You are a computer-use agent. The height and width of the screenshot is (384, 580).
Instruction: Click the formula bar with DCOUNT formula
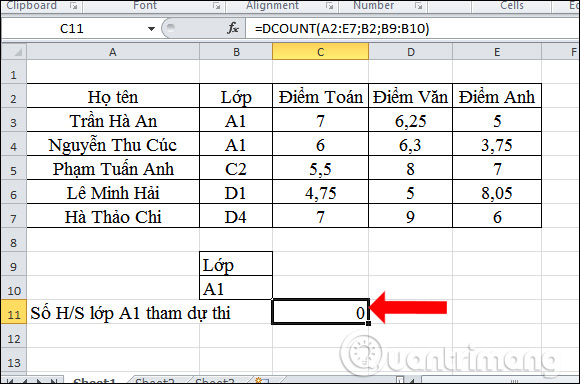click(x=412, y=28)
